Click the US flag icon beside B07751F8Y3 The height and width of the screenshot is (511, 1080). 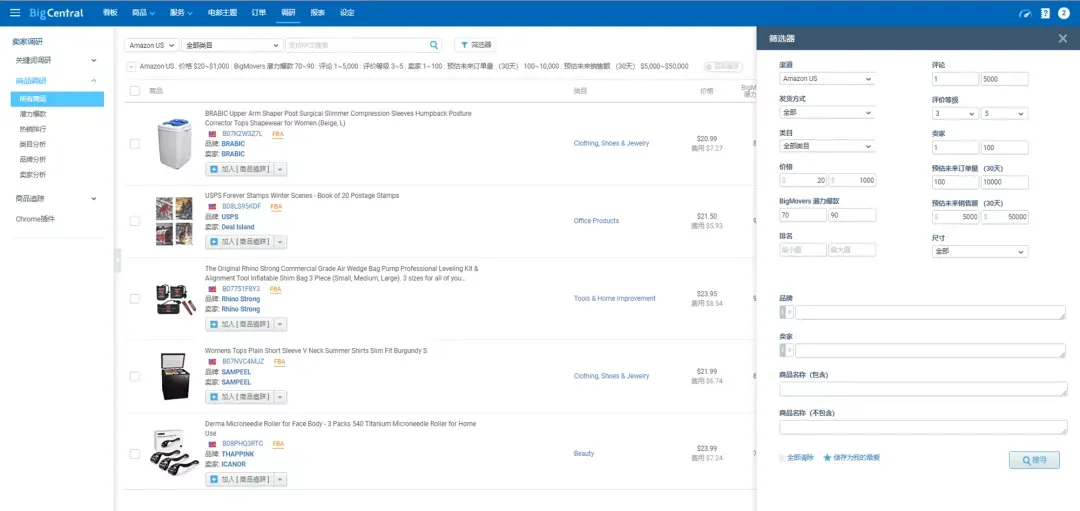point(212,289)
